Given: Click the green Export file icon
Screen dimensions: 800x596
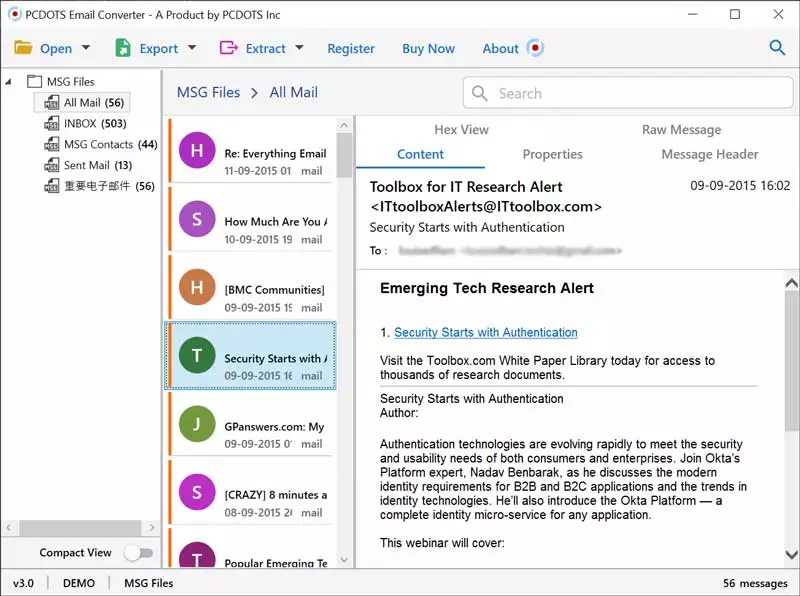Looking at the screenshot, I should pyautogui.click(x=122, y=48).
